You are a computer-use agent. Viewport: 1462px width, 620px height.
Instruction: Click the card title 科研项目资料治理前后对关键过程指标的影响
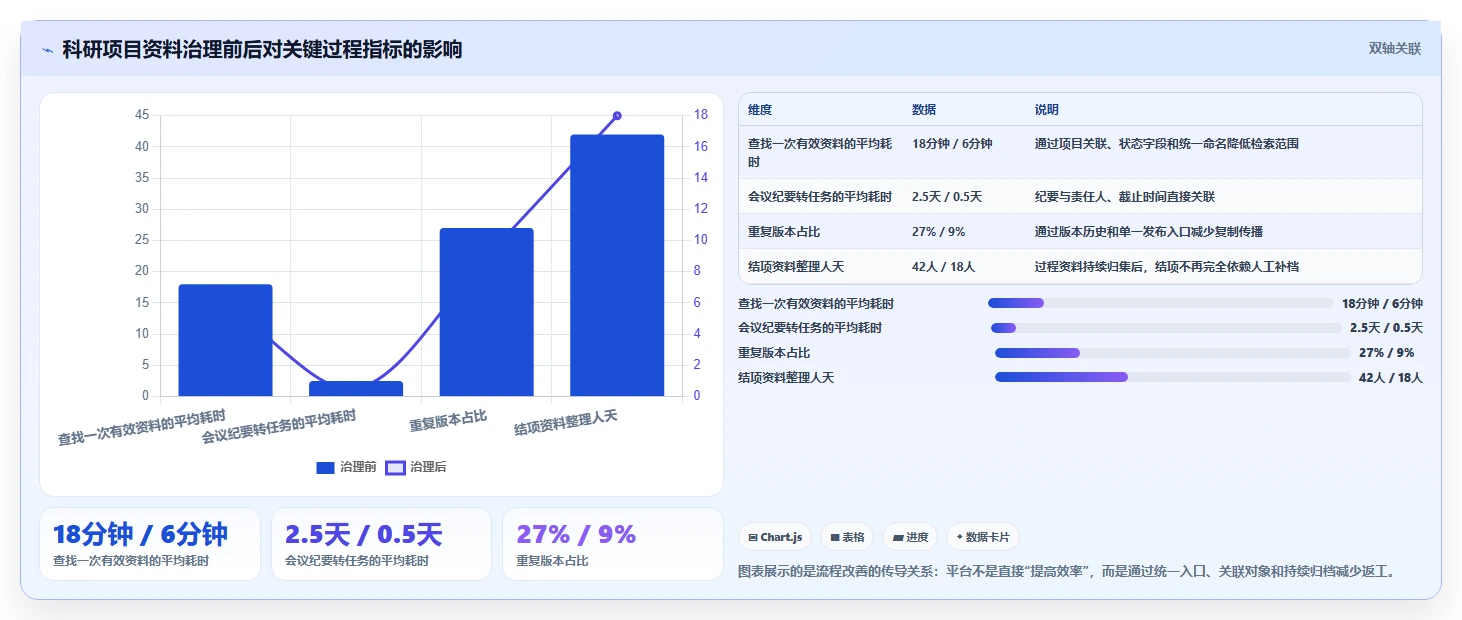262,50
